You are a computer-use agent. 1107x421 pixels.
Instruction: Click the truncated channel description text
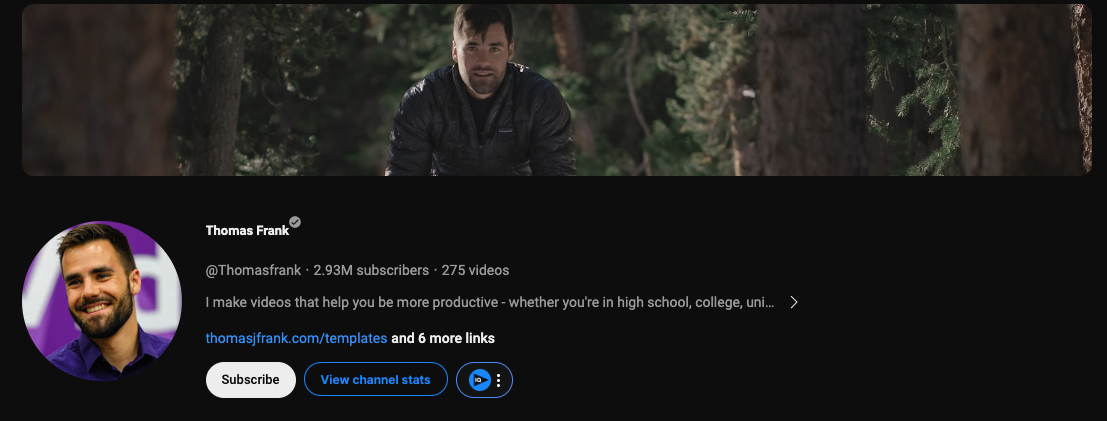coord(490,302)
